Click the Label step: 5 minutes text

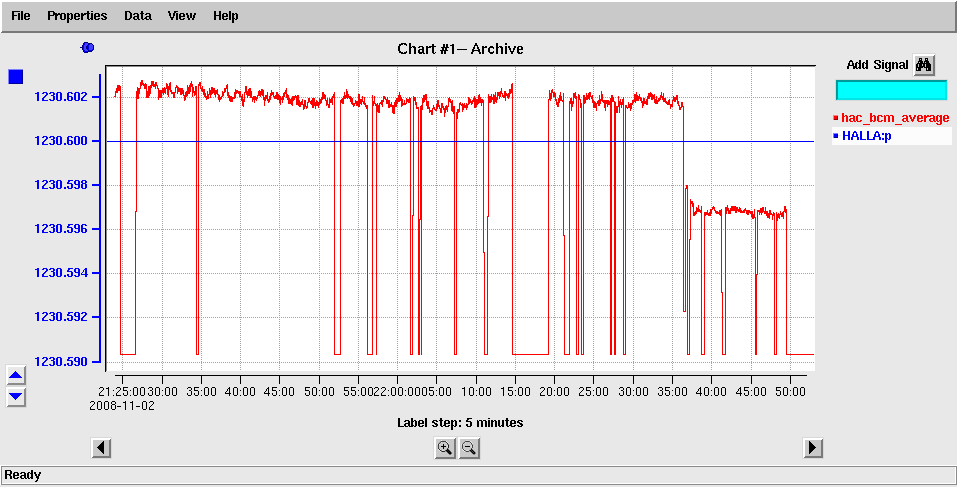[x=460, y=422]
